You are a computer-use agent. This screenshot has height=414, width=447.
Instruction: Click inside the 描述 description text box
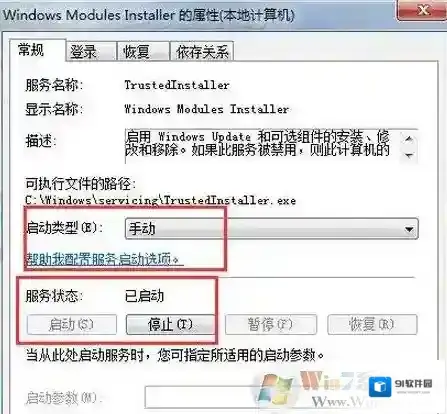tap(263, 146)
